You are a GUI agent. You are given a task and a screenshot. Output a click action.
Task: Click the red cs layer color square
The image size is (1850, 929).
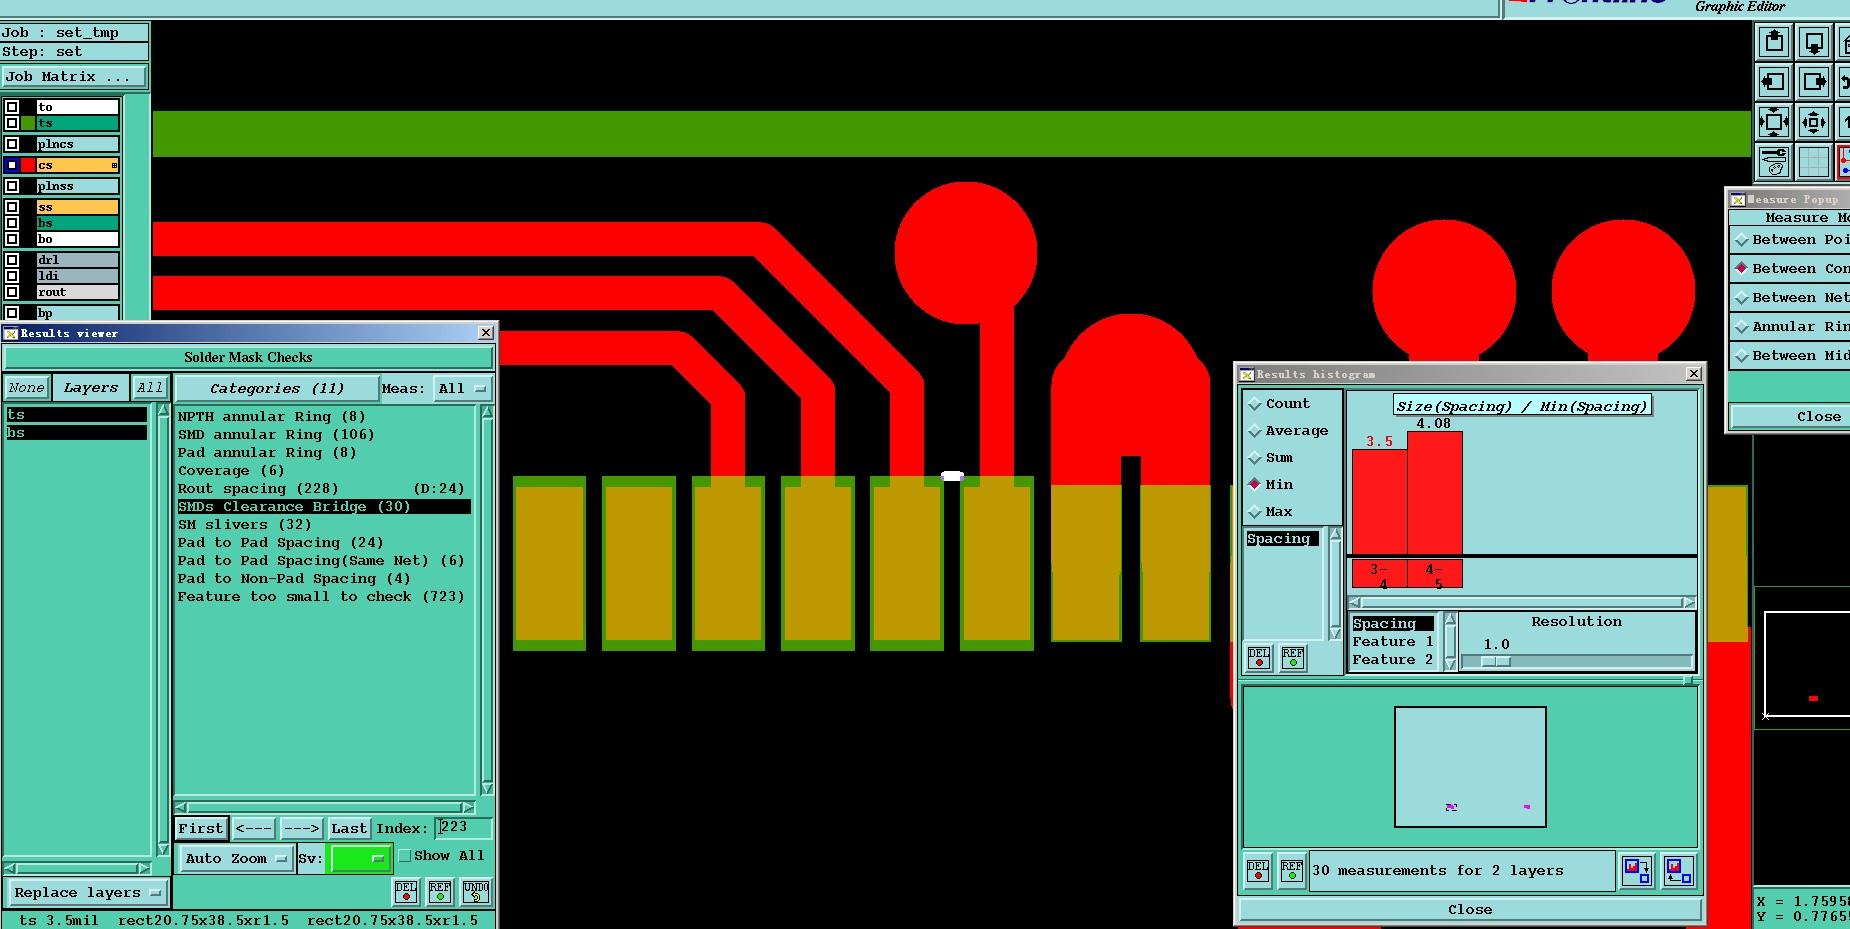tap(28, 165)
